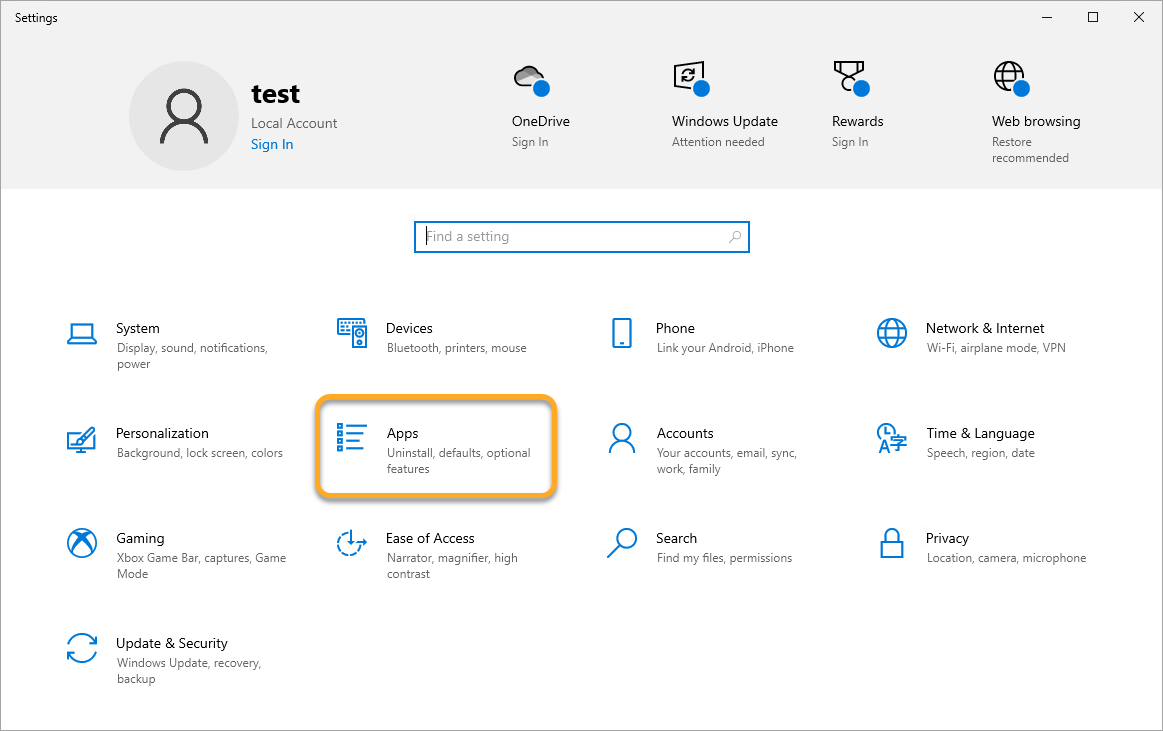Open the Phone settings icon
Image resolution: width=1163 pixels, height=731 pixels.
coord(622,333)
